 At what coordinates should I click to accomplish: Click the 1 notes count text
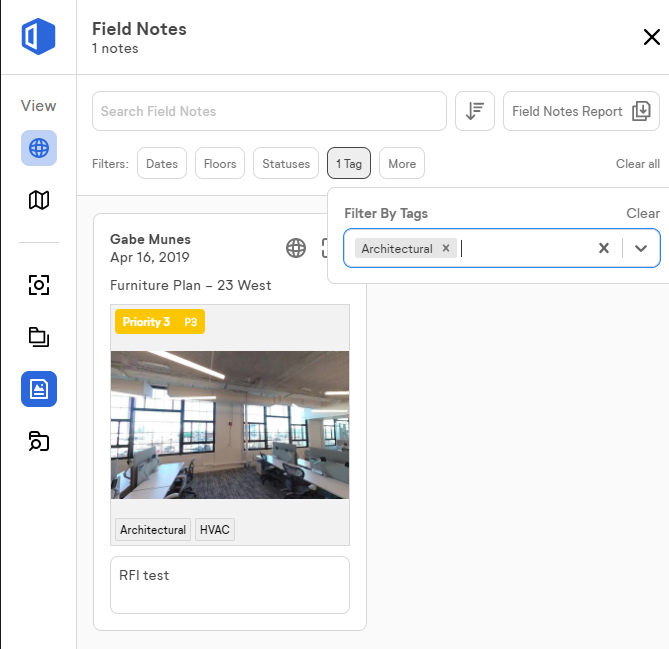[115, 48]
